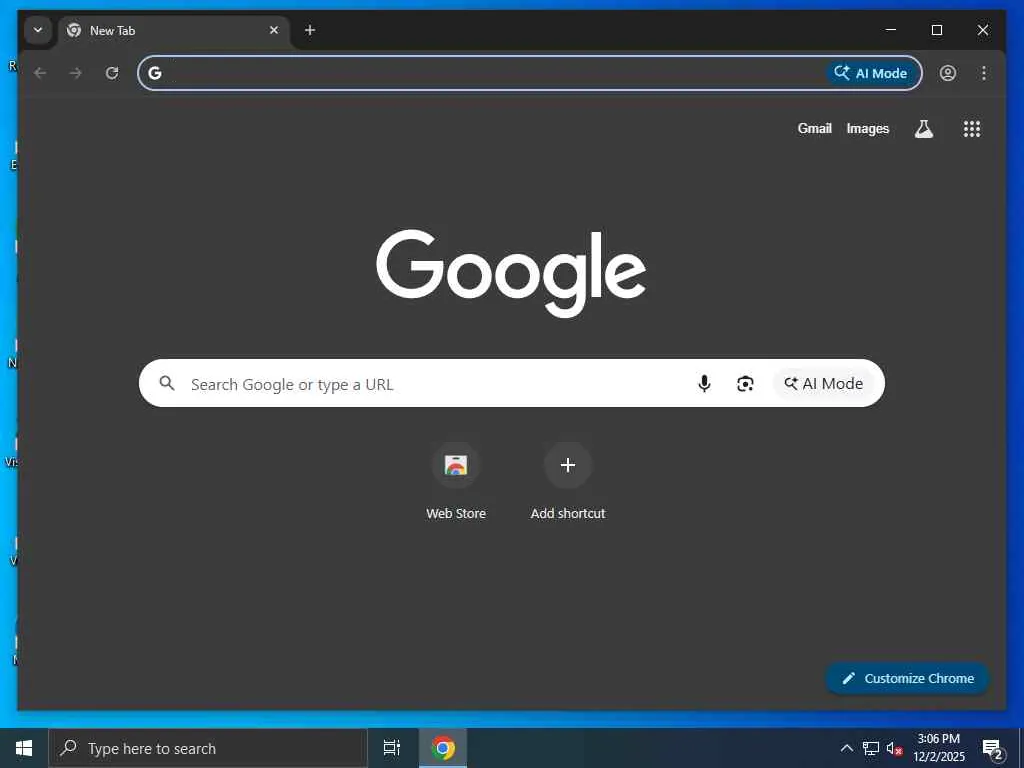Image resolution: width=1024 pixels, height=768 pixels.
Task: Click the Chrome taskbar icon
Action: tap(443, 748)
